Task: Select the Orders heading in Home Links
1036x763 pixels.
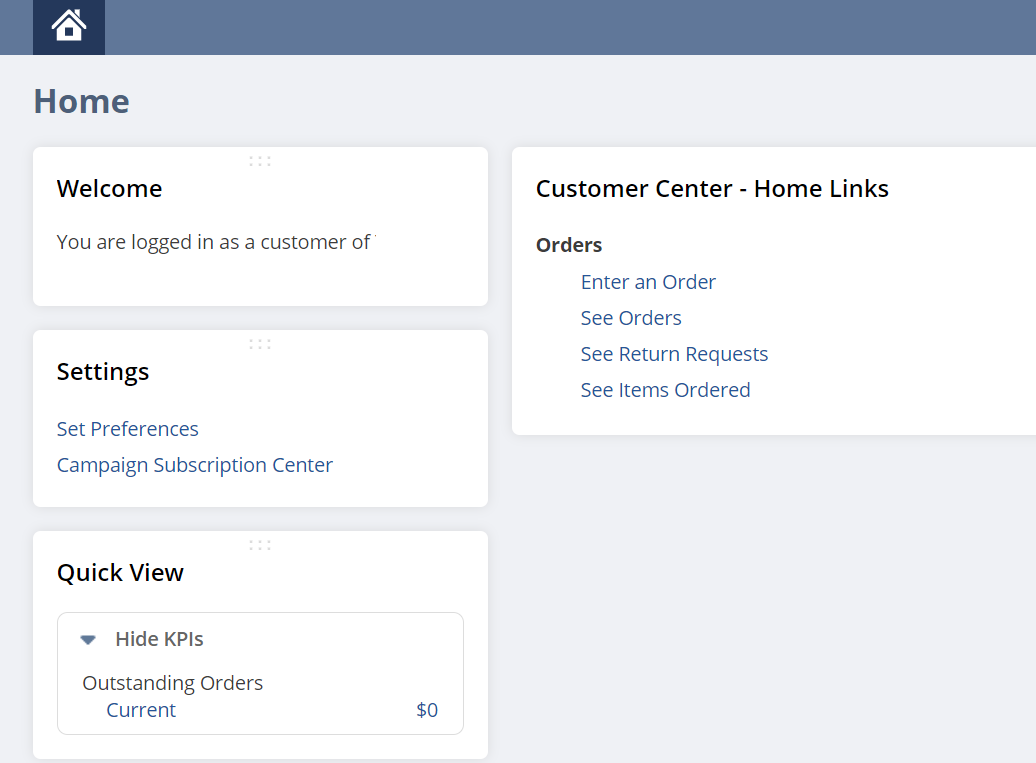Action: [x=568, y=244]
